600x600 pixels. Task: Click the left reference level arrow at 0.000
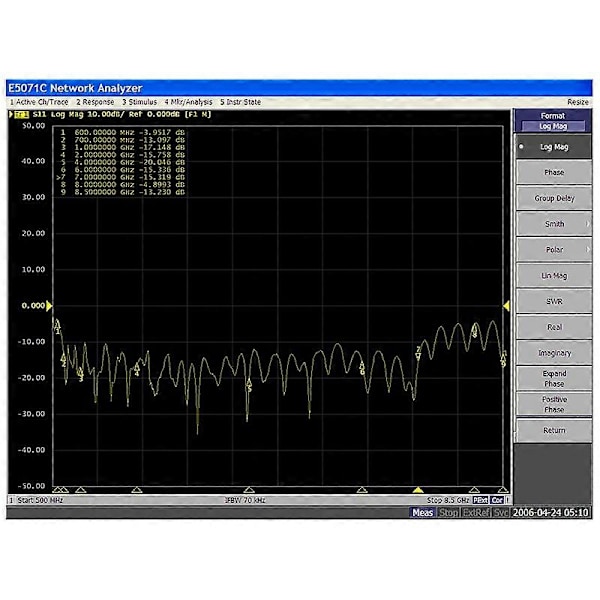pyautogui.click(x=49, y=306)
